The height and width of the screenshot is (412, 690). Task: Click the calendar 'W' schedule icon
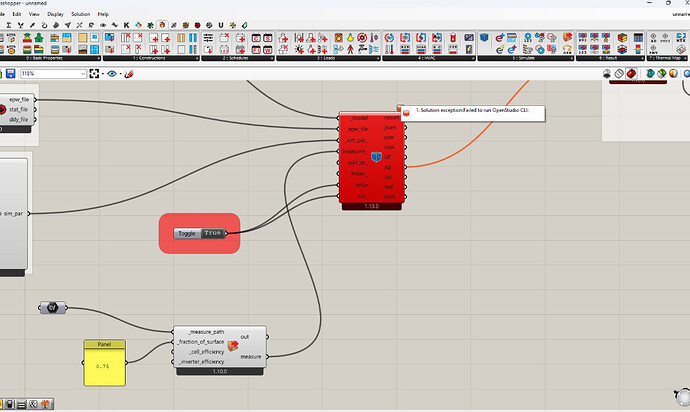[268, 49]
